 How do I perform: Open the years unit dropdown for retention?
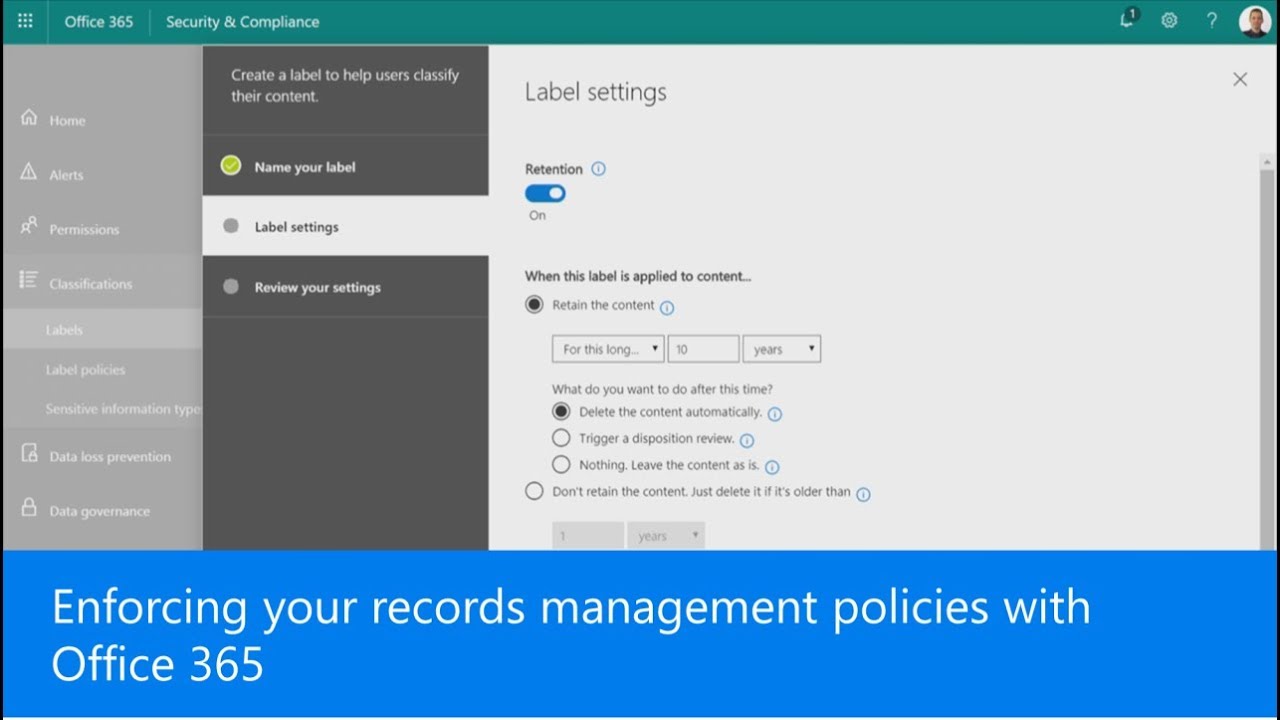pos(782,349)
